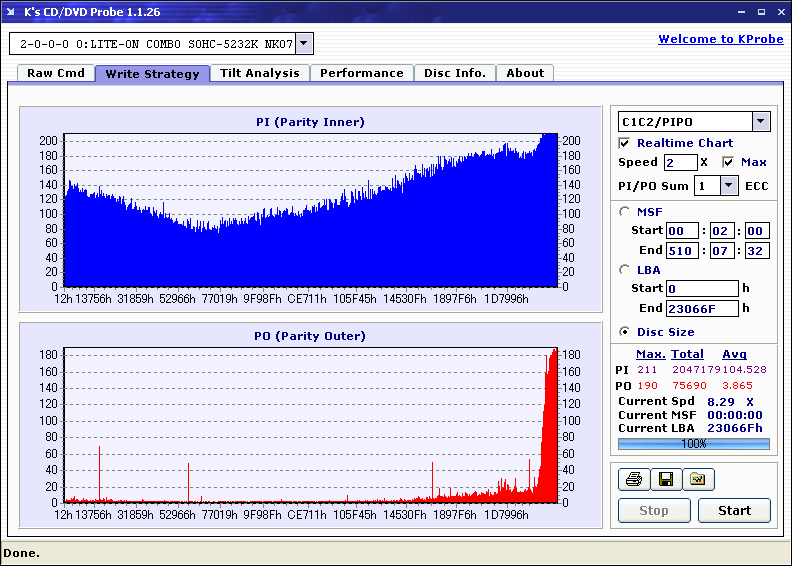
Task: Switch to the Write Strategy tab
Action: click(153, 74)
